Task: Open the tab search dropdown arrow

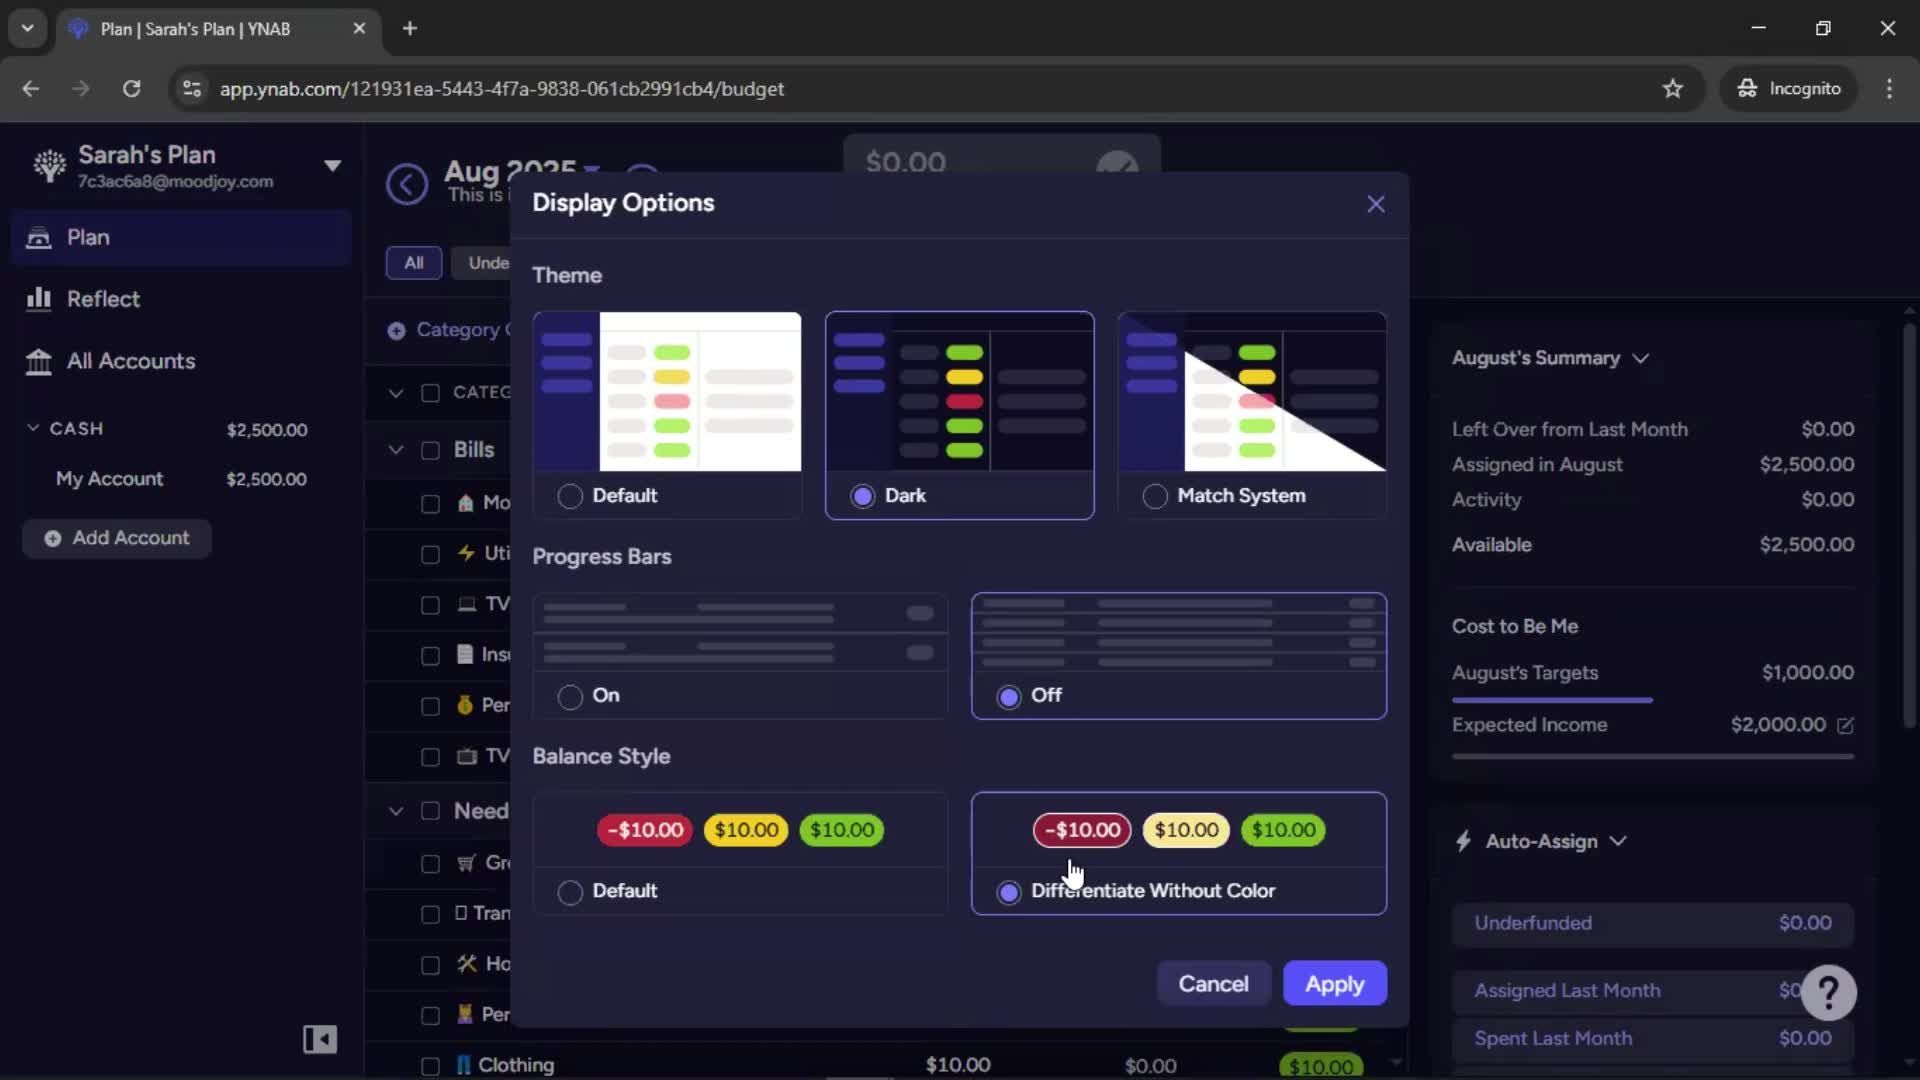Action: click(x=28, y=29)
